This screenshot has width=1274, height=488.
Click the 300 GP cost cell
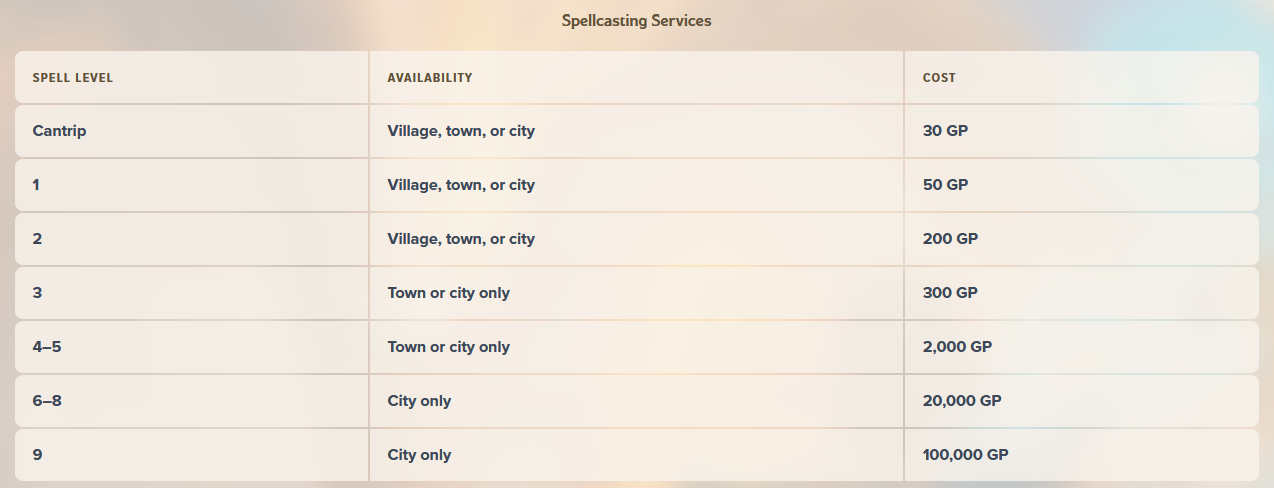pos(1081,293)
